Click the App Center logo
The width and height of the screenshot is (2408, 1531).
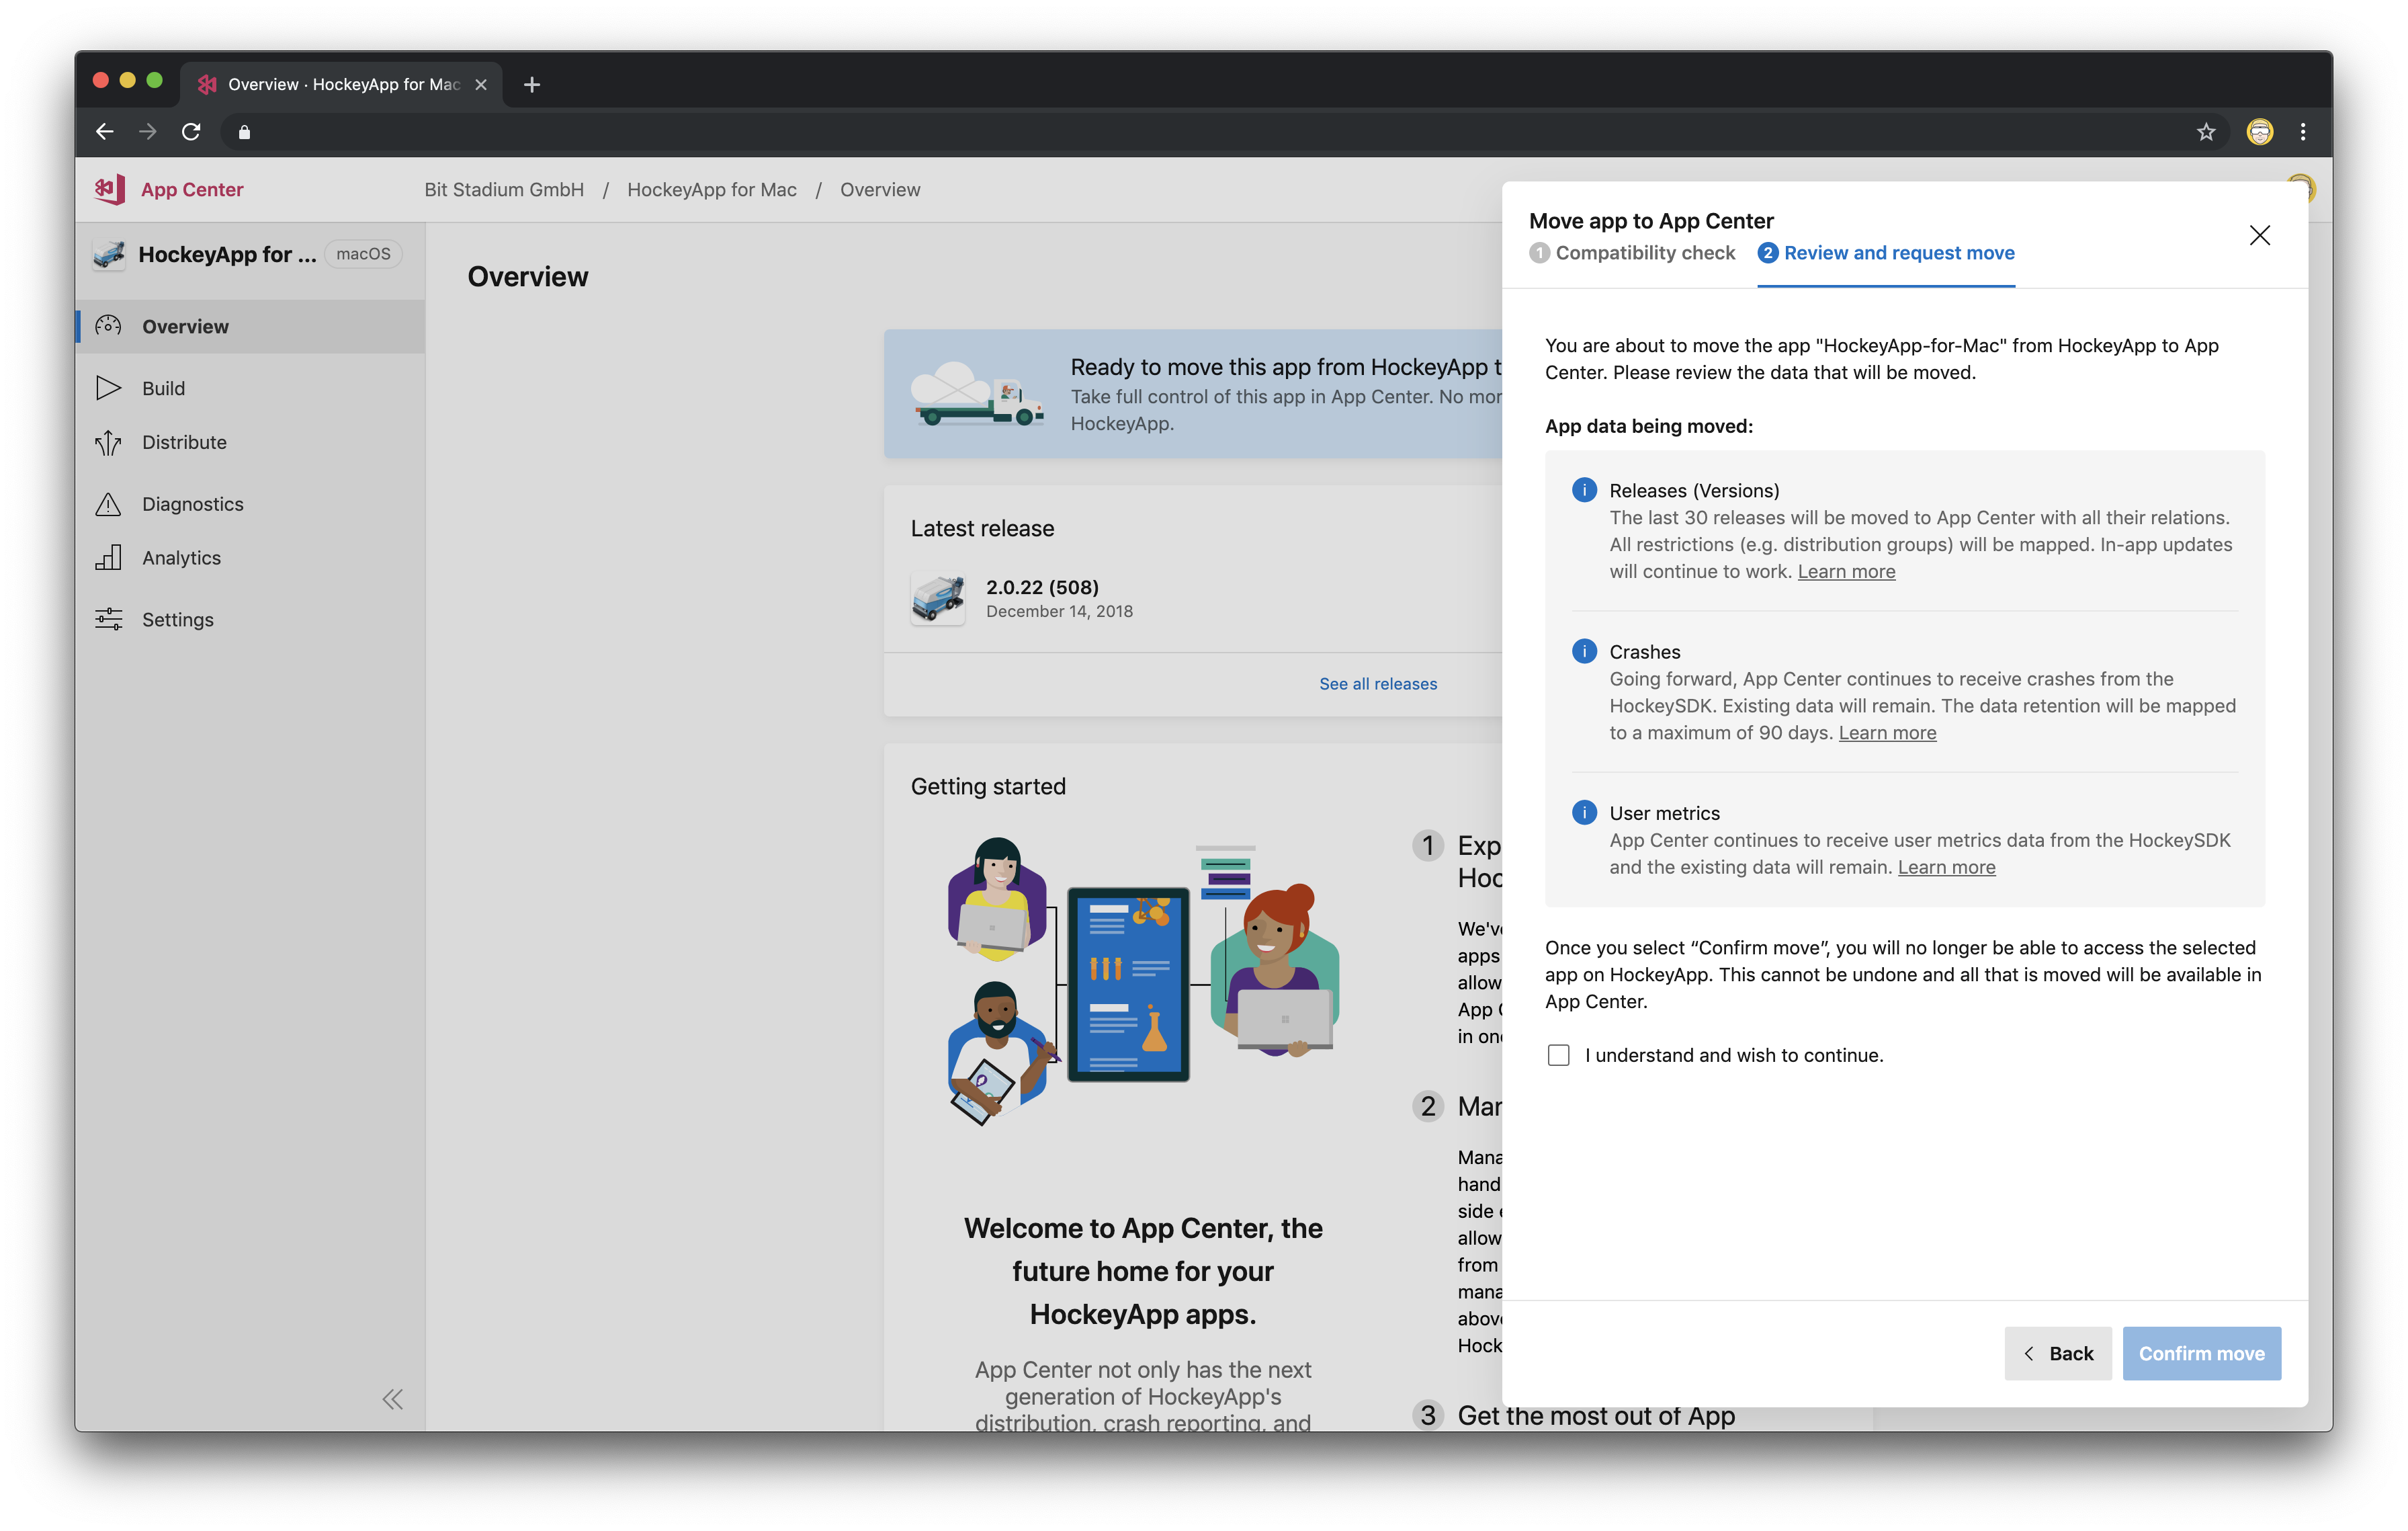110,189
